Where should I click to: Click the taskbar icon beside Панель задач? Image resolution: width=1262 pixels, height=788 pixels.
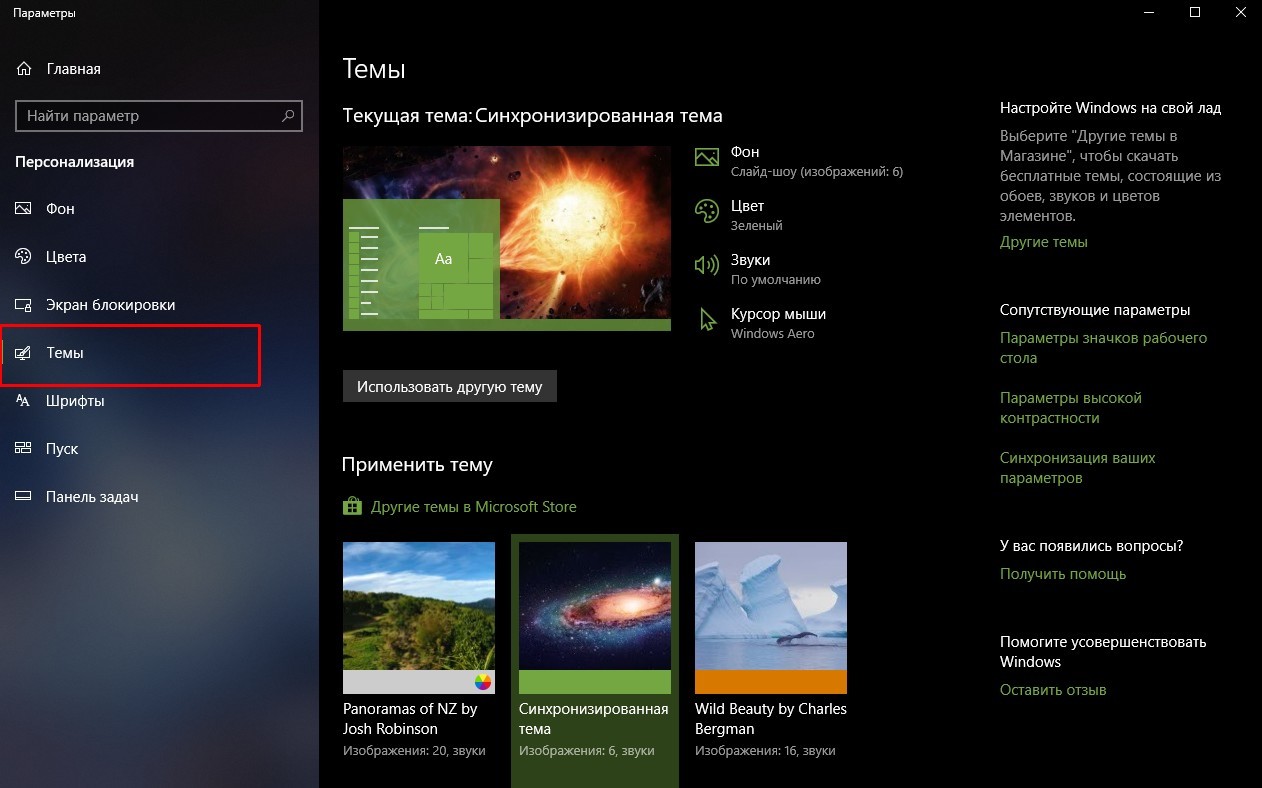24,497
